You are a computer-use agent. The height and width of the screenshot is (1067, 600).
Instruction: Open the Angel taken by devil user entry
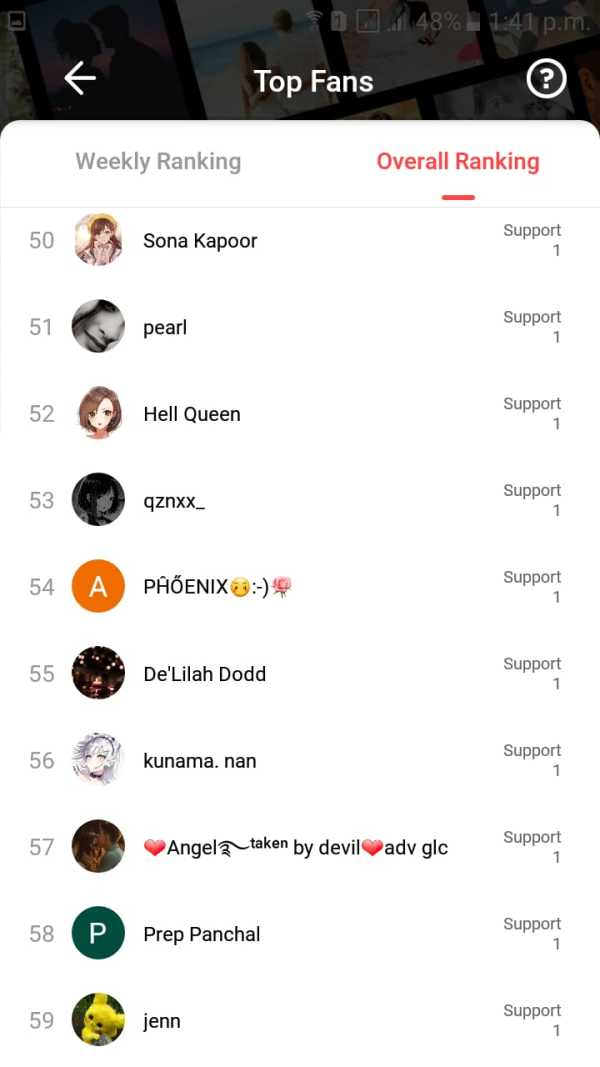(x=296, y=848)
